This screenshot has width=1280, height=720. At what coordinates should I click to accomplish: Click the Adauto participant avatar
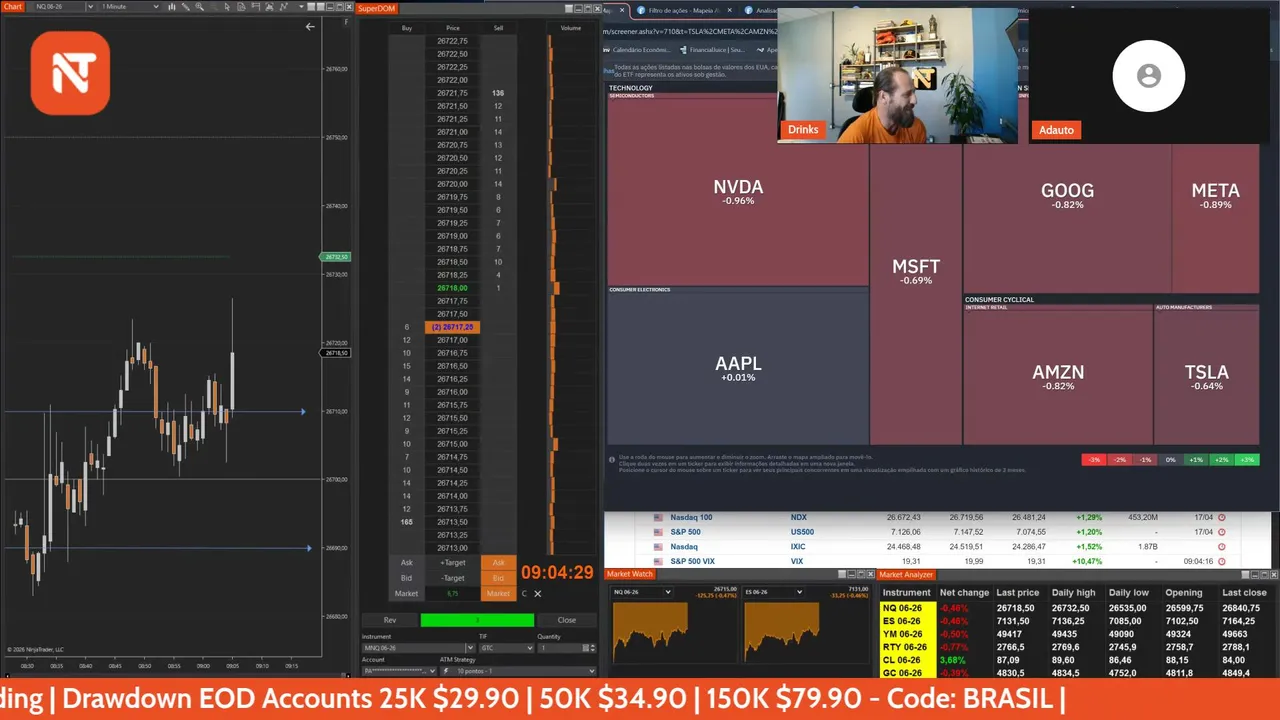coord(1148,76)
